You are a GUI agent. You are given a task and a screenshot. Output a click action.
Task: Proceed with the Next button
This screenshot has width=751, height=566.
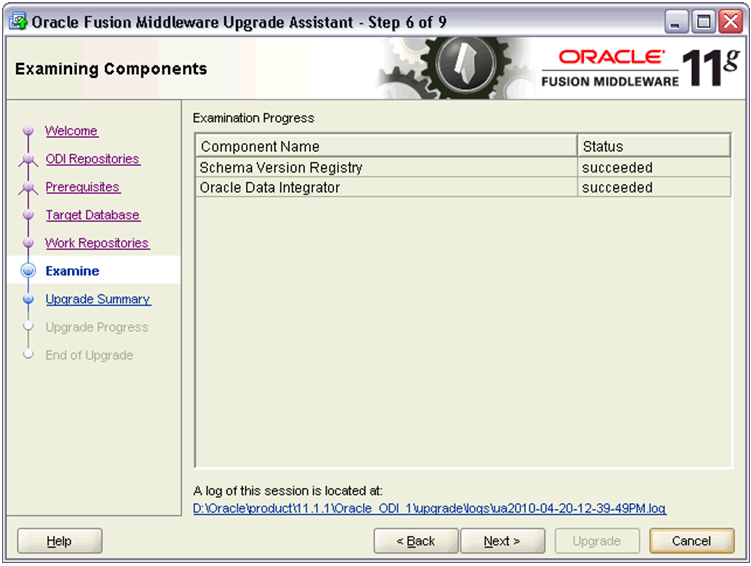(502, 541)
